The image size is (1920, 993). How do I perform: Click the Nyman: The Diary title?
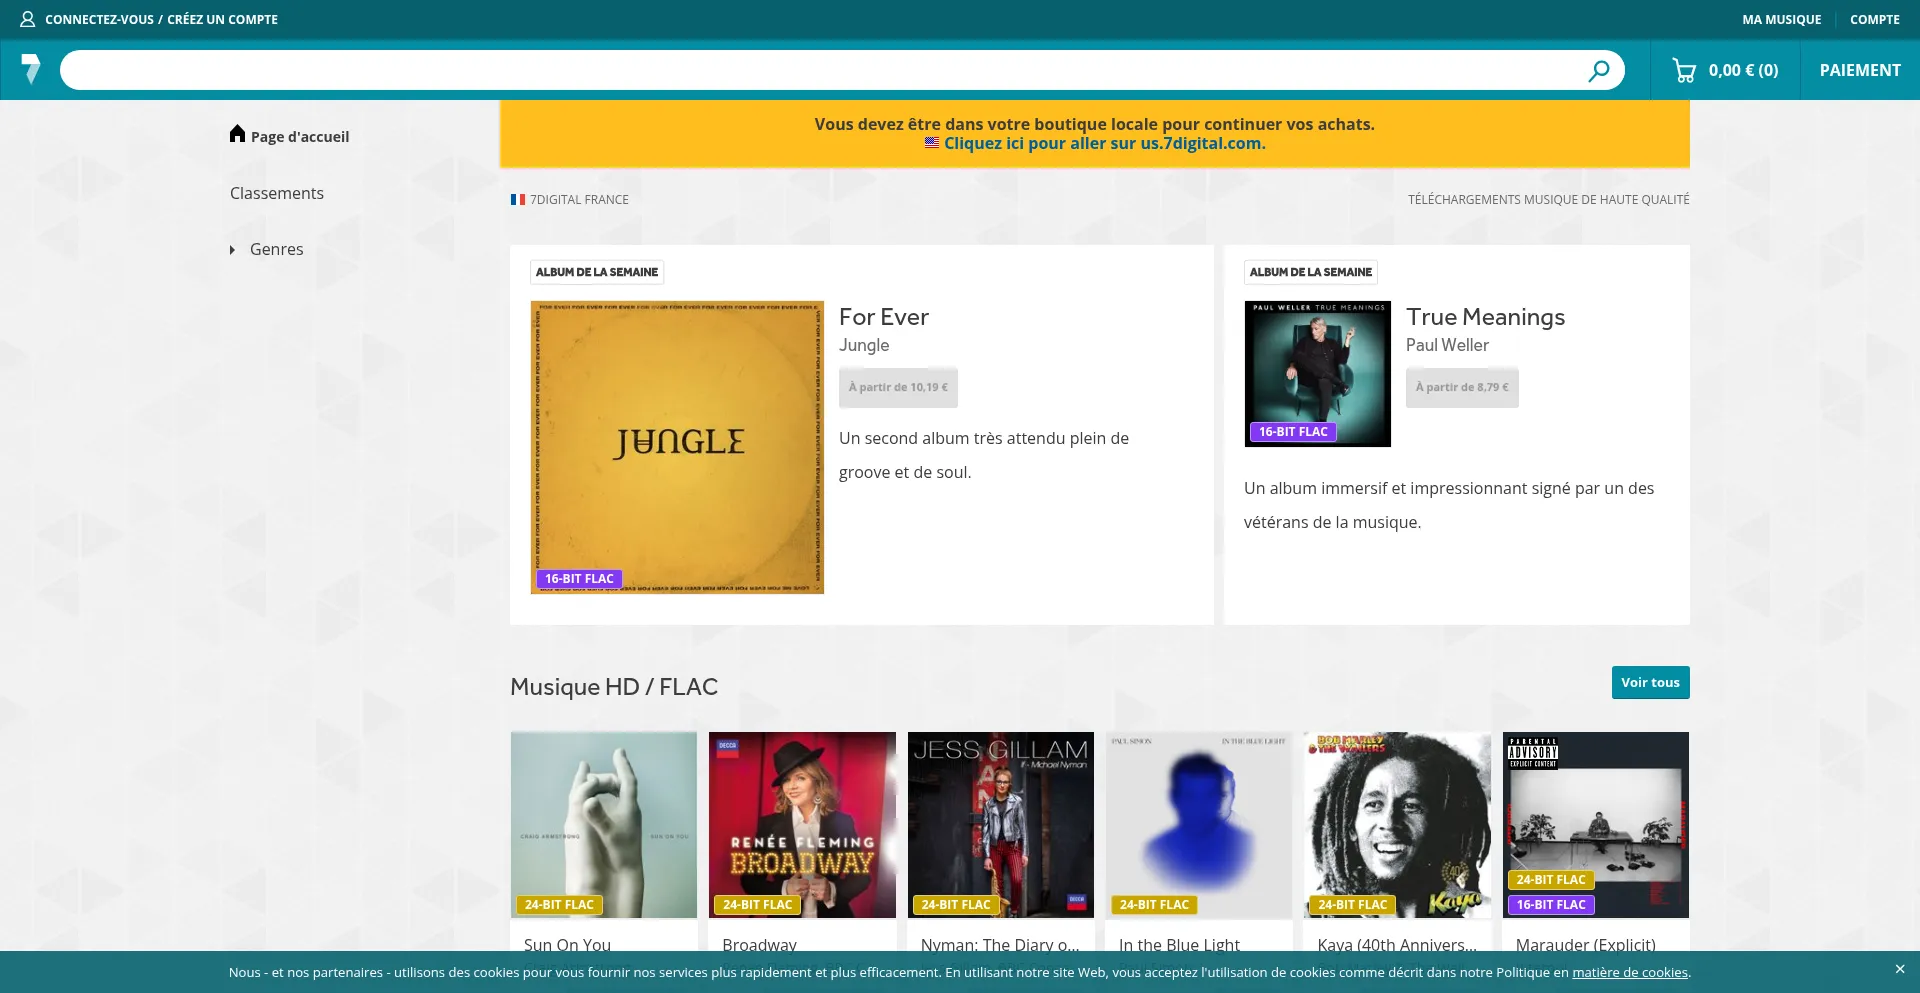(x=1000, y=944)
